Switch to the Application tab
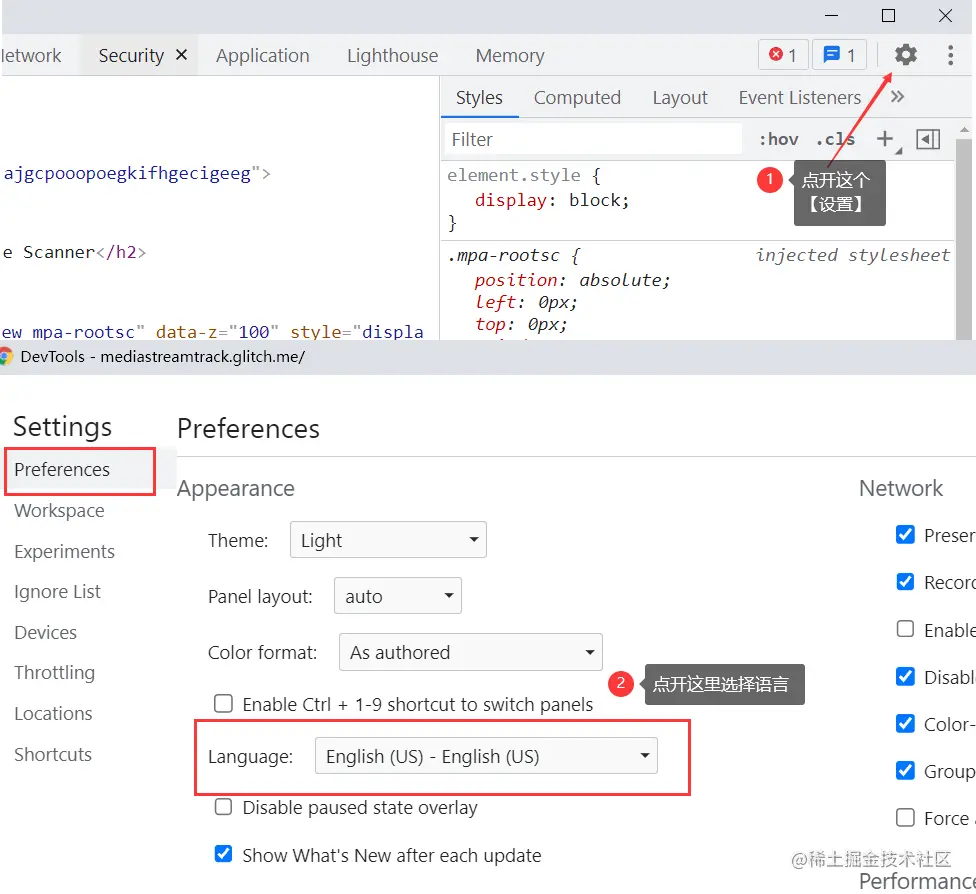Image resolution: width=976 pixels, height=894 pixels. click(x=262, y=55)
